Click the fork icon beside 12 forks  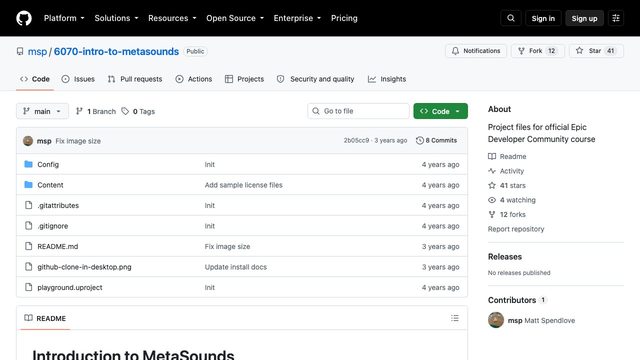492,215
